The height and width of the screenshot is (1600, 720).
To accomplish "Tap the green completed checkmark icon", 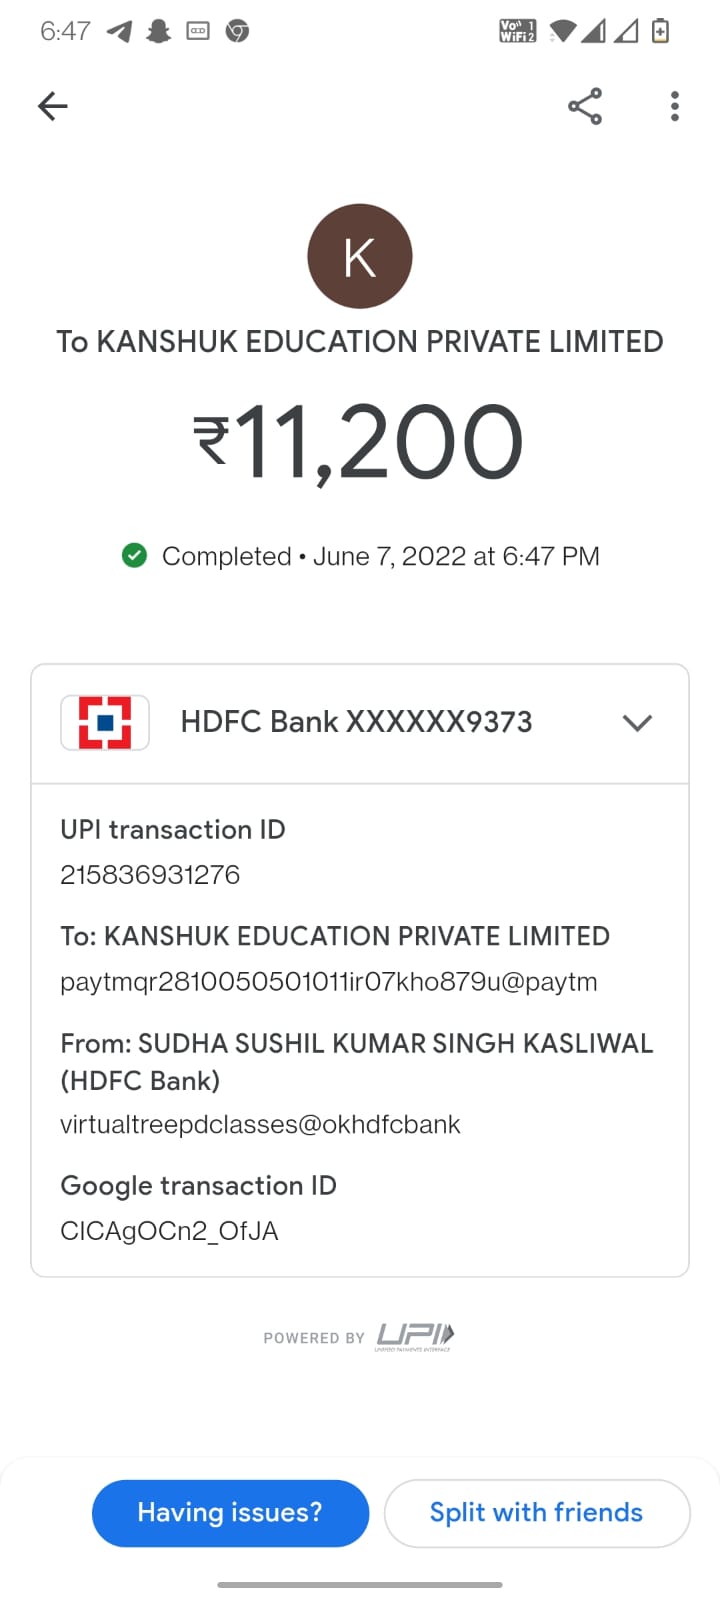I will 134,555.
